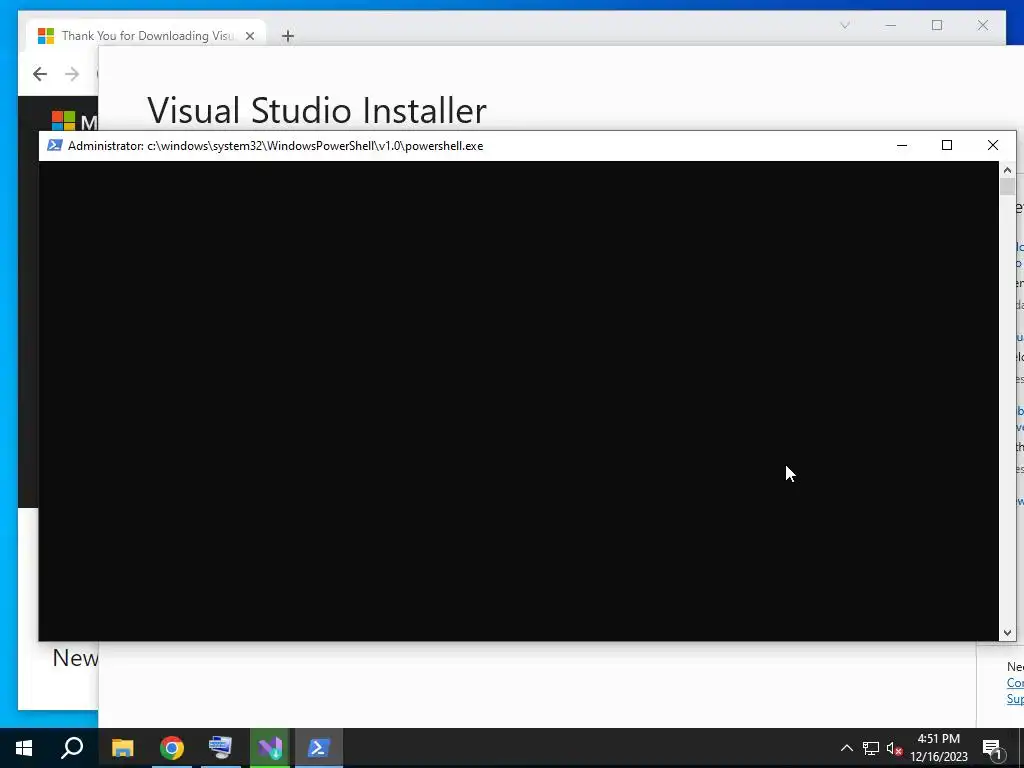Open Chrome's tab search dropdown chevron
This screenshot has width=1024, height=768.
[844, 25]
